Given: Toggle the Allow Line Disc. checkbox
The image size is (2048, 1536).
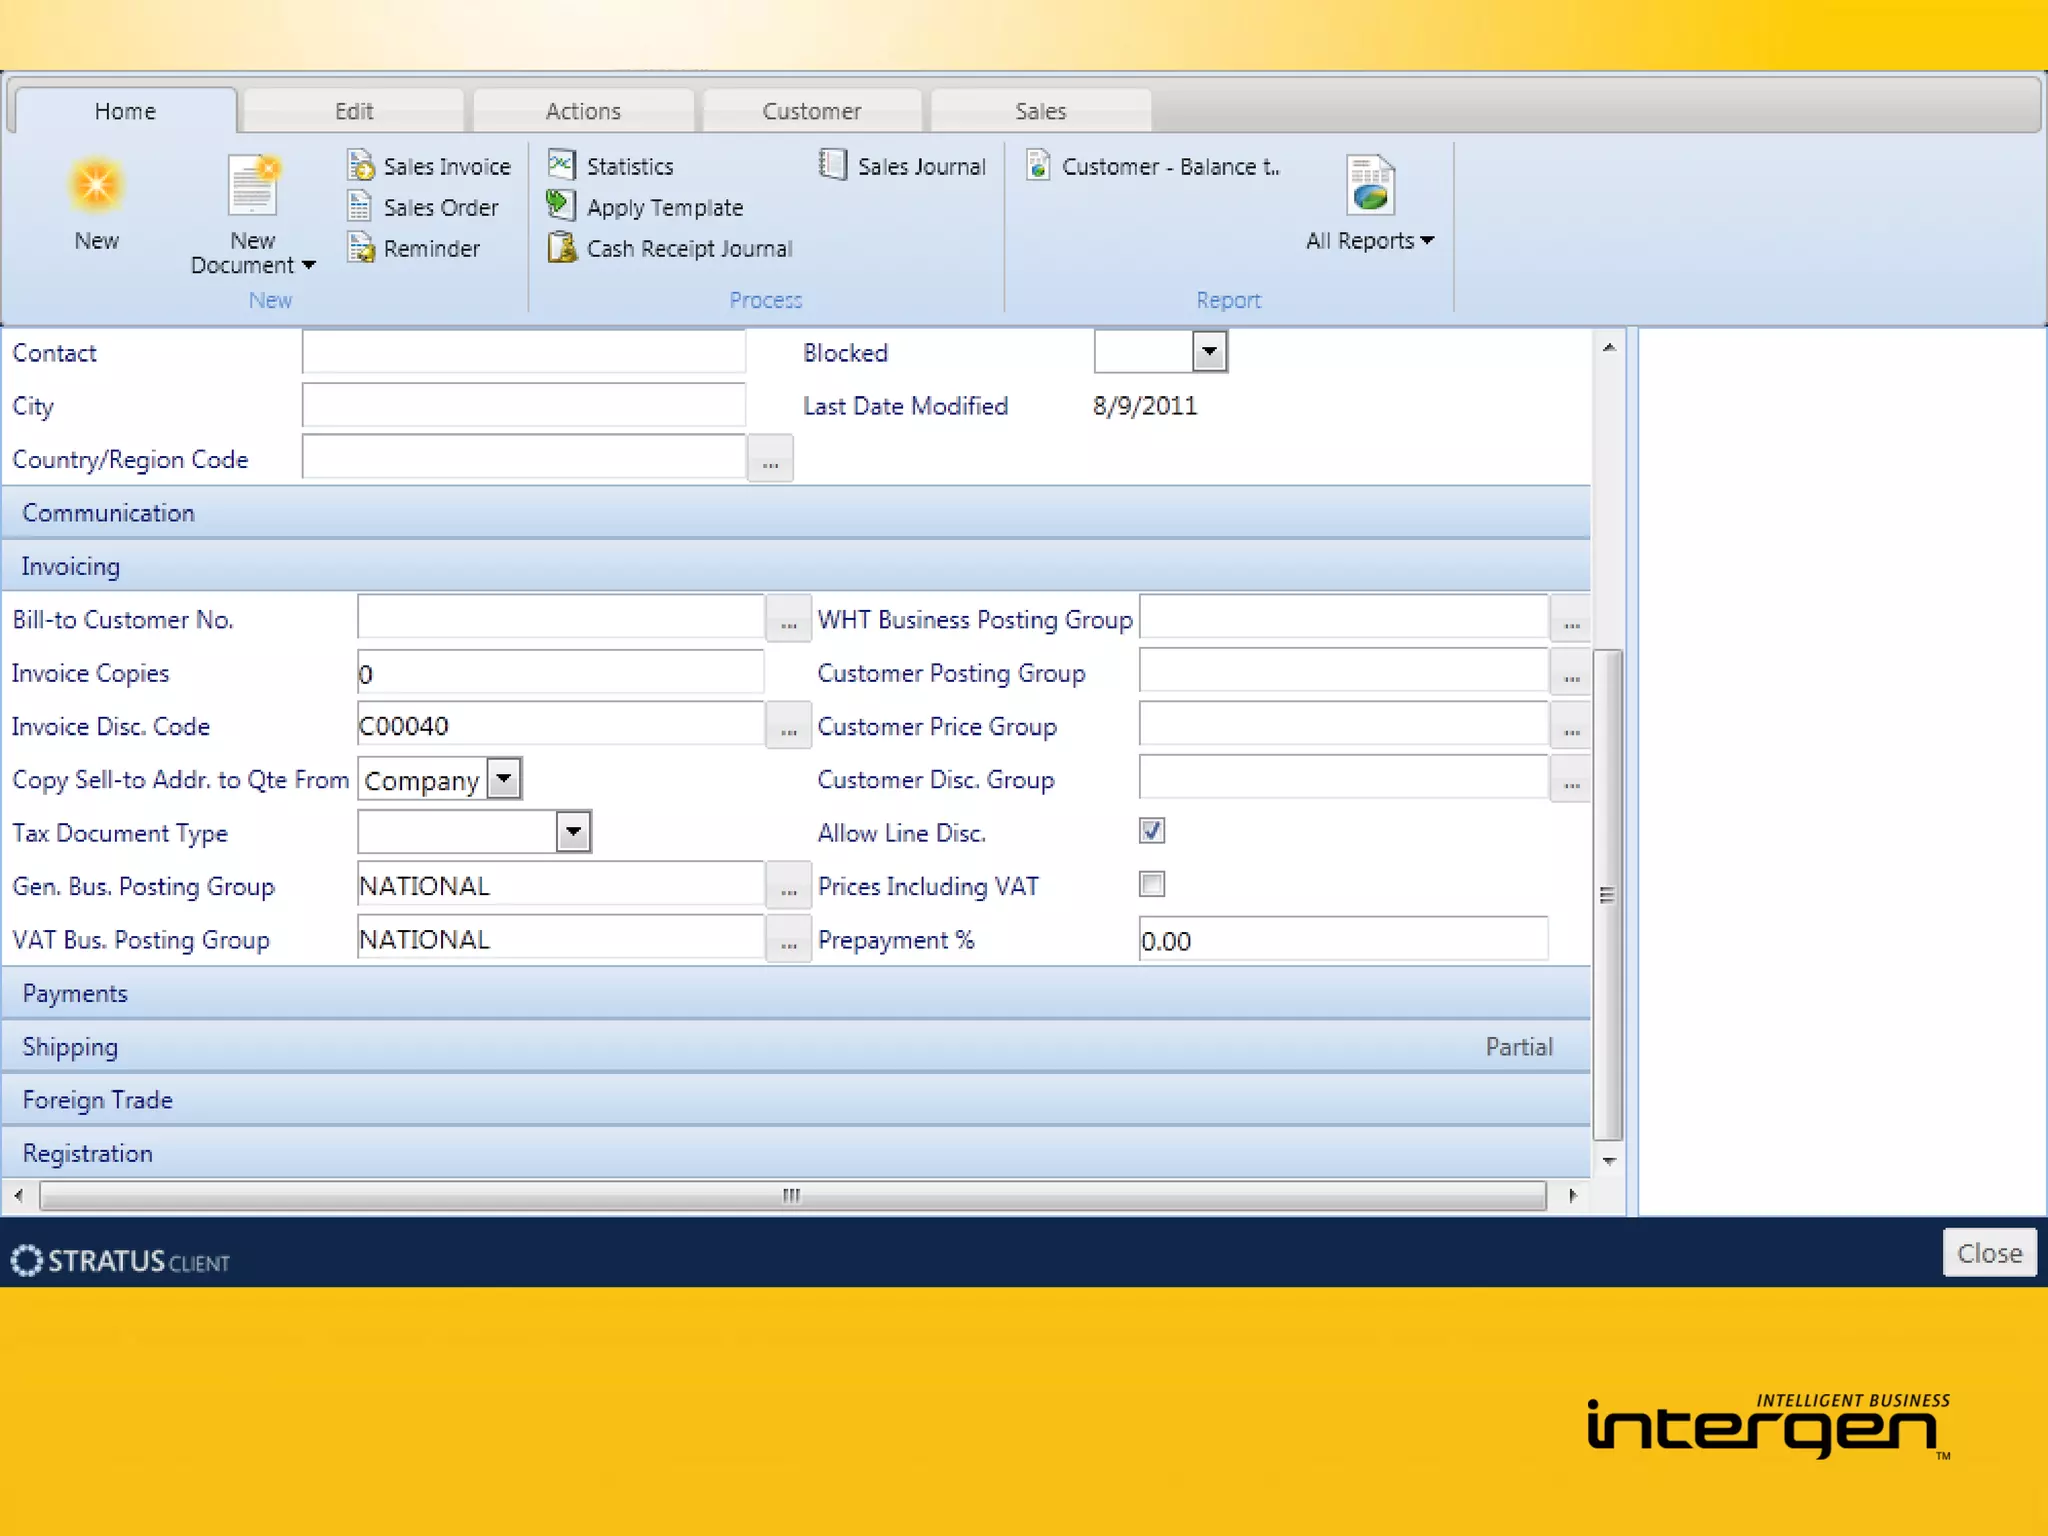Looking at the screenshot, I should pyautogui.click(x=1152, y=831).
